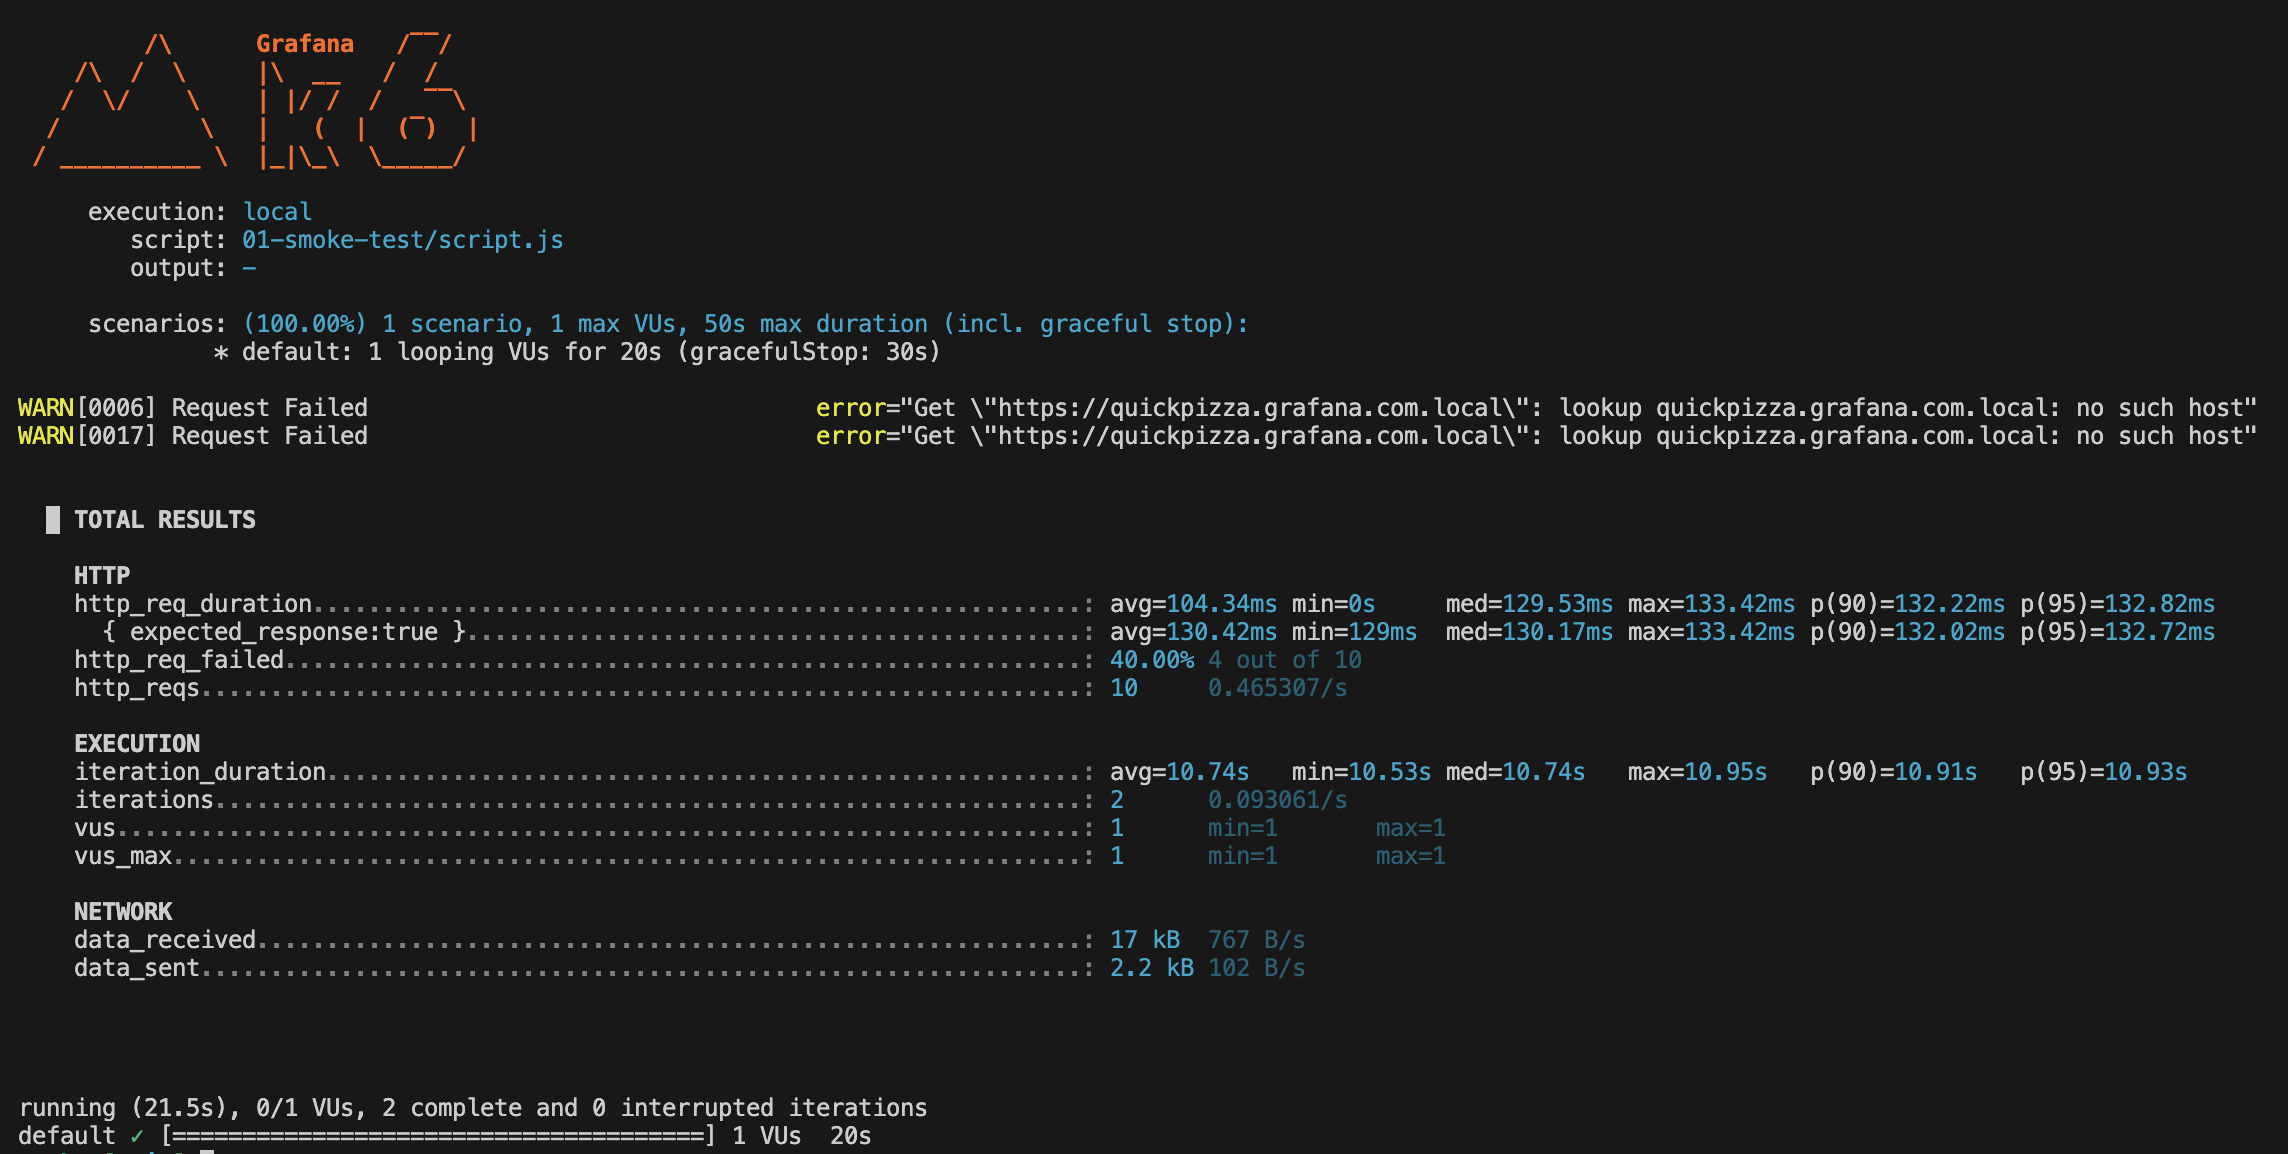Click the vus metric name
The width and height of the screenshot is (2288, 1154).
[x=95, y=828]
